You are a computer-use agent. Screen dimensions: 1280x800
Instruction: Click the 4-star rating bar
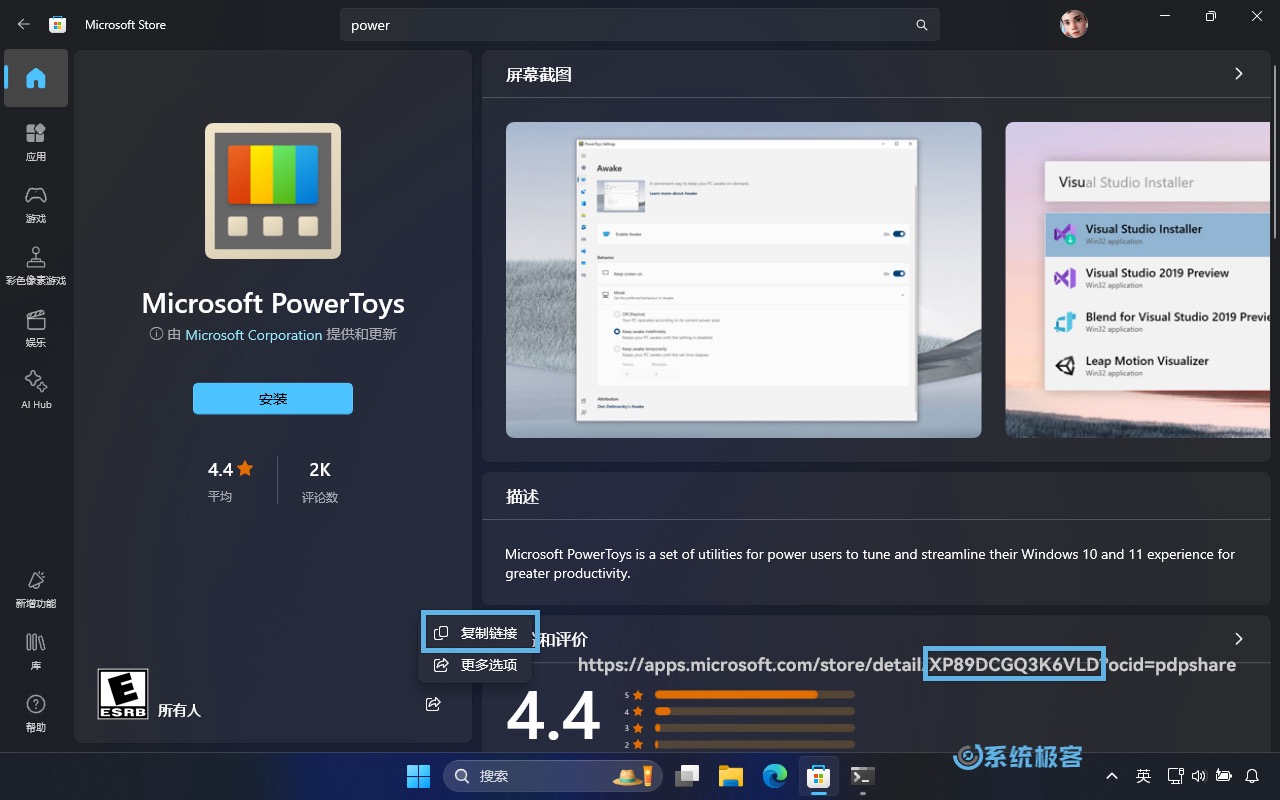(755, 712)
